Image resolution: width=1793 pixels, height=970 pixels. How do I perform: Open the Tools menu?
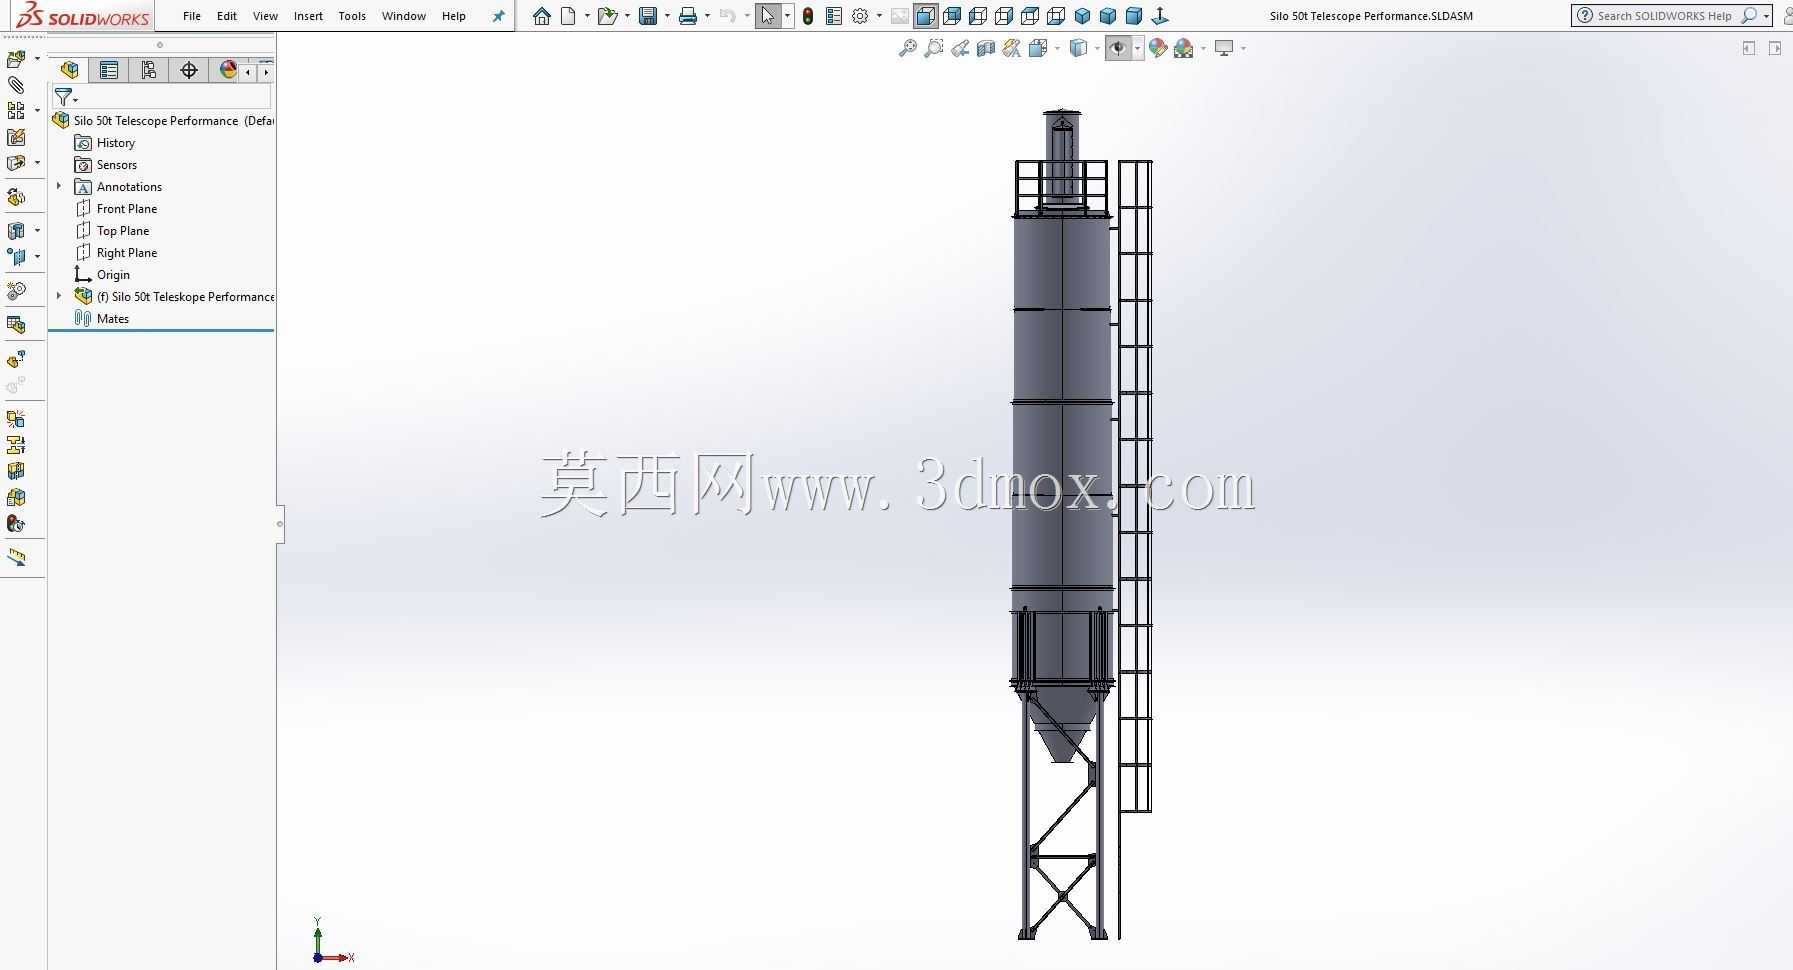(352, 16)
